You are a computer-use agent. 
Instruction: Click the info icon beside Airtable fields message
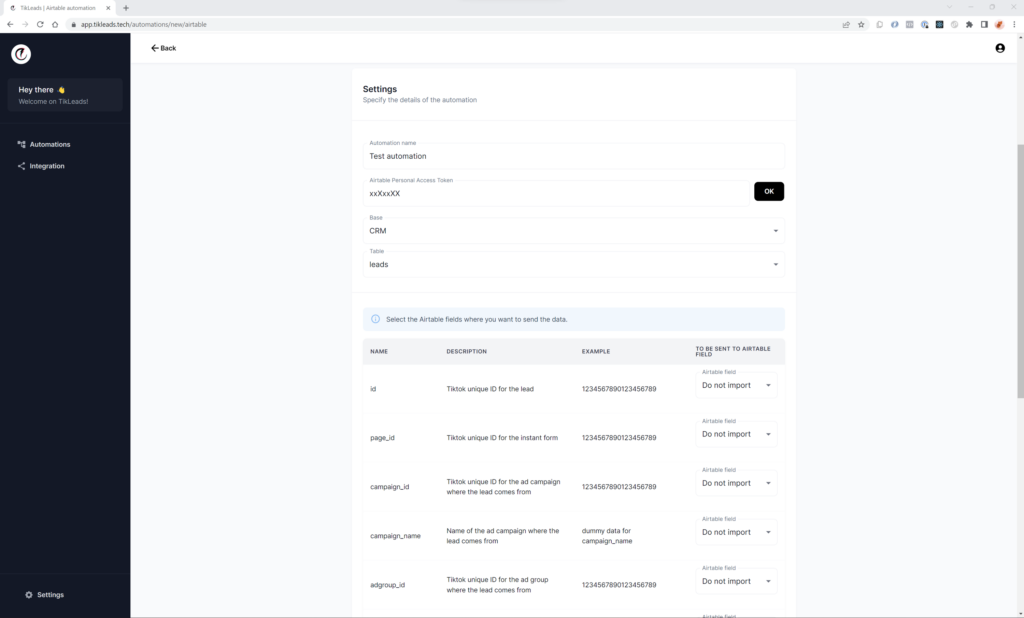click(x=374, y=319)
